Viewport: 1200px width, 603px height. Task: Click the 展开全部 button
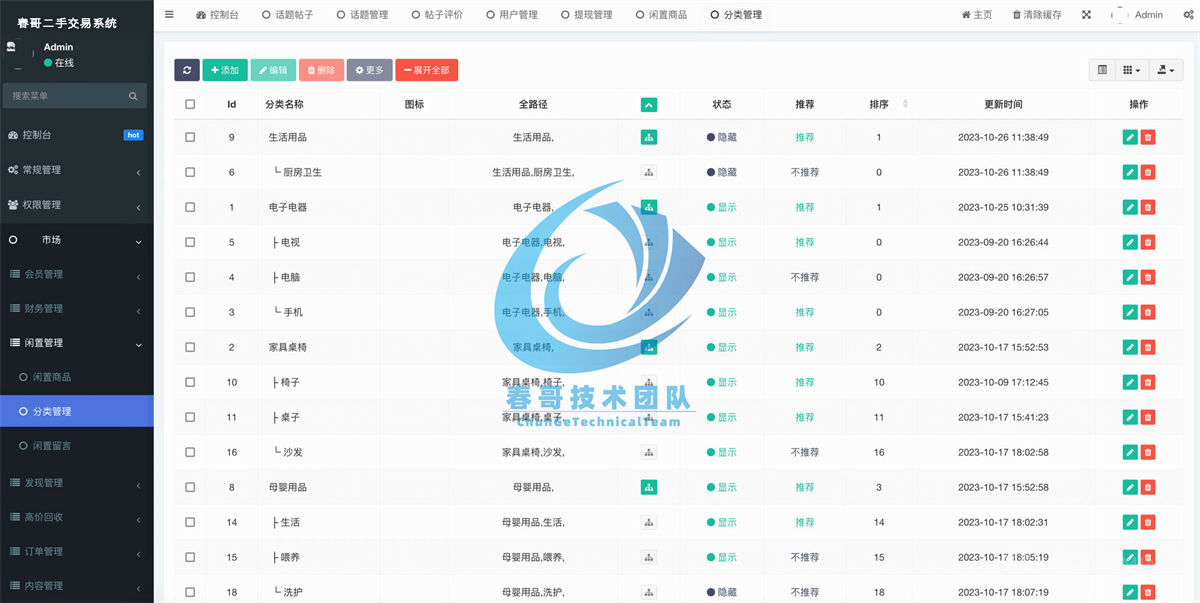(426, 70)
